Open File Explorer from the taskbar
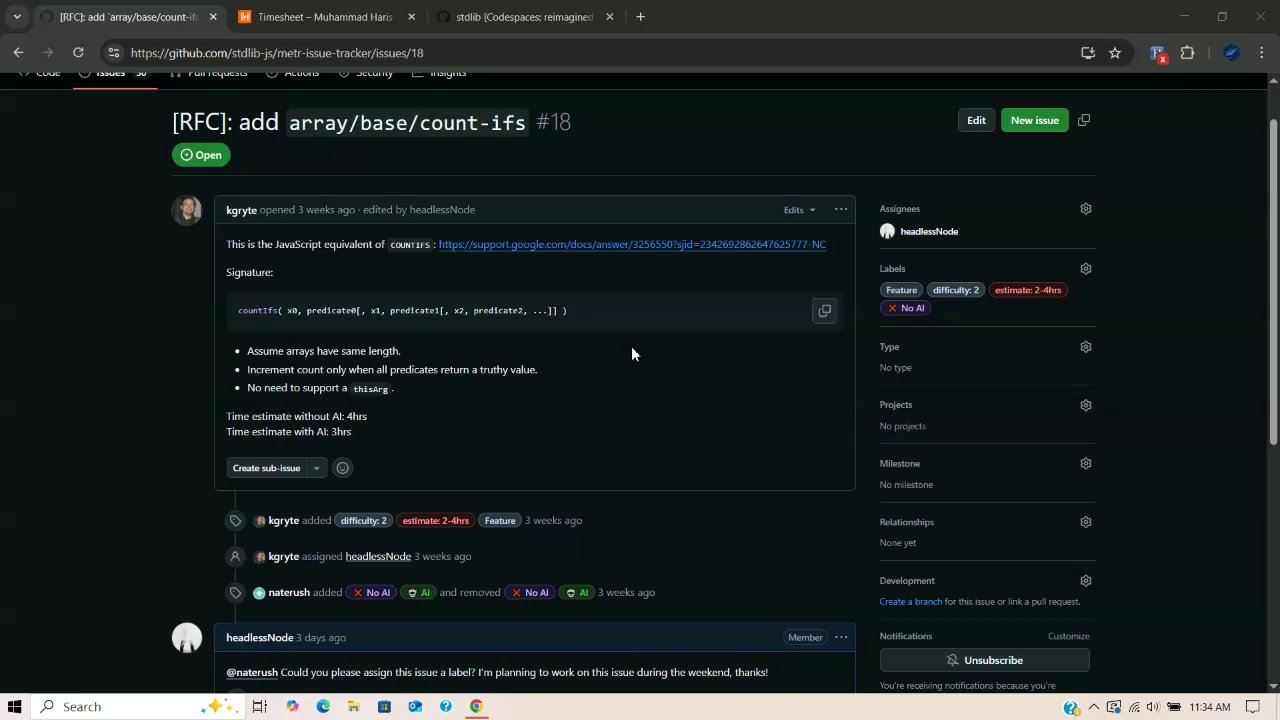Viewport: 1280px width, 720px height. [354, 707]
